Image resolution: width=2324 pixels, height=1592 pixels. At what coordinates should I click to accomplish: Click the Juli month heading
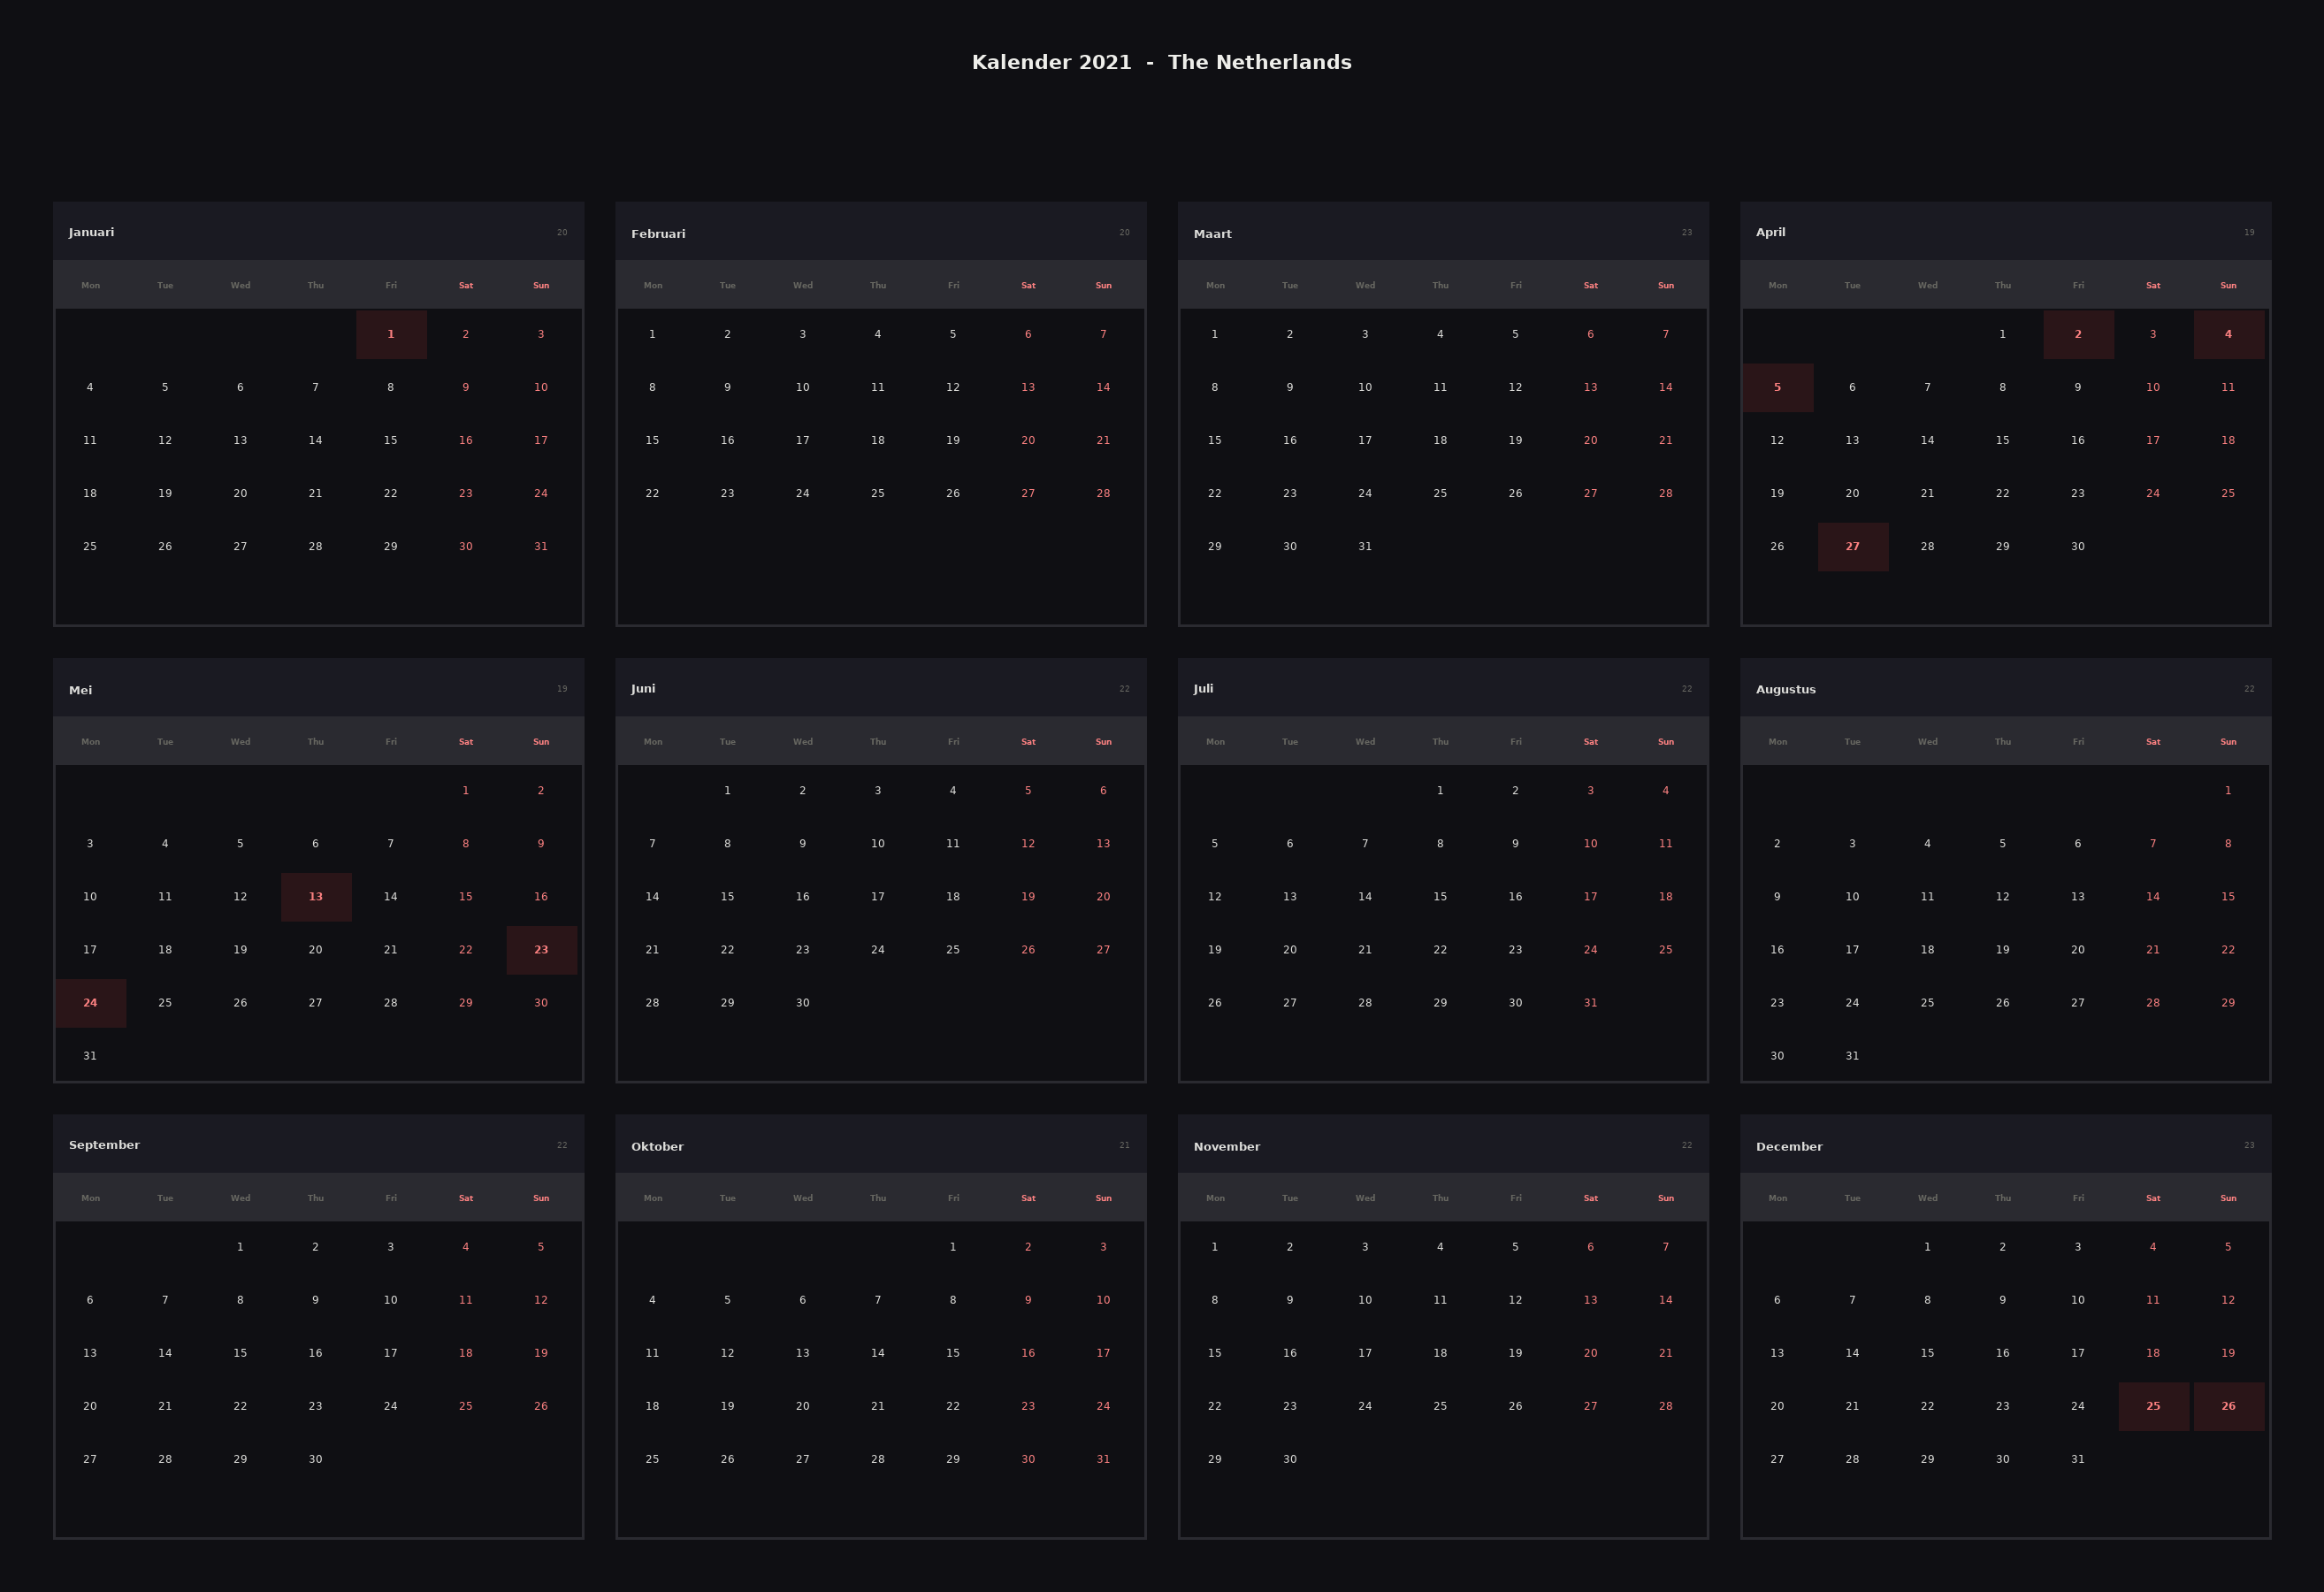coord(1203,689)
